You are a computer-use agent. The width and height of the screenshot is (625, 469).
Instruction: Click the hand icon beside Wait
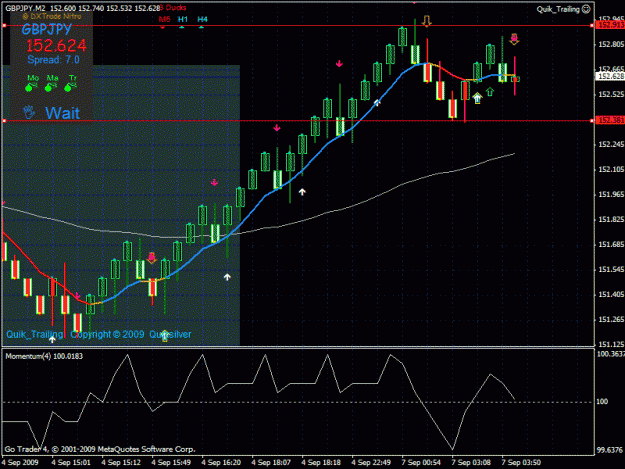[x=29, y=112]
